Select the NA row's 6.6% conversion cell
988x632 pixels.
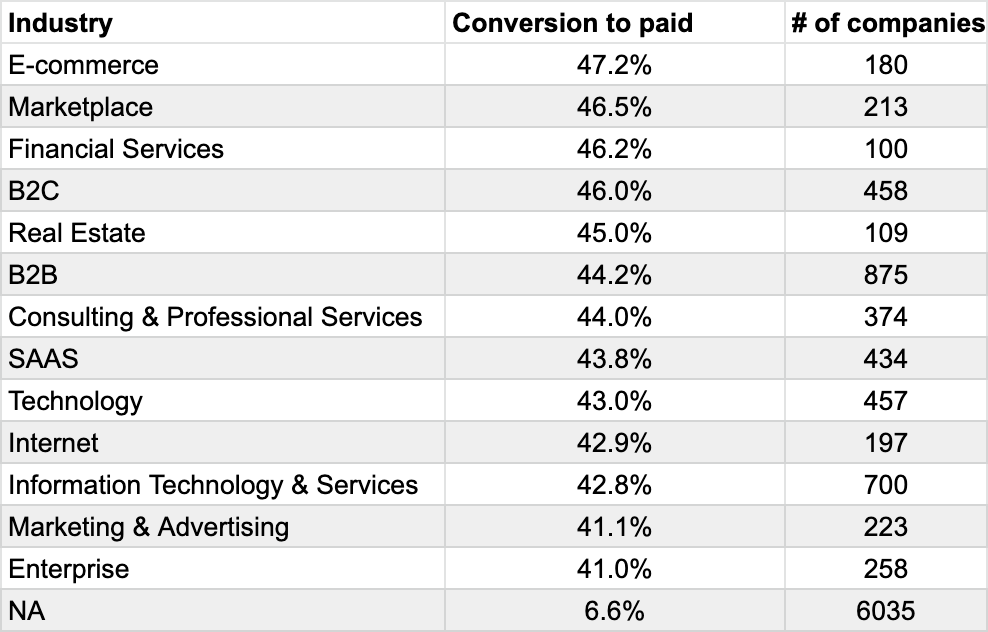[614, 611]
